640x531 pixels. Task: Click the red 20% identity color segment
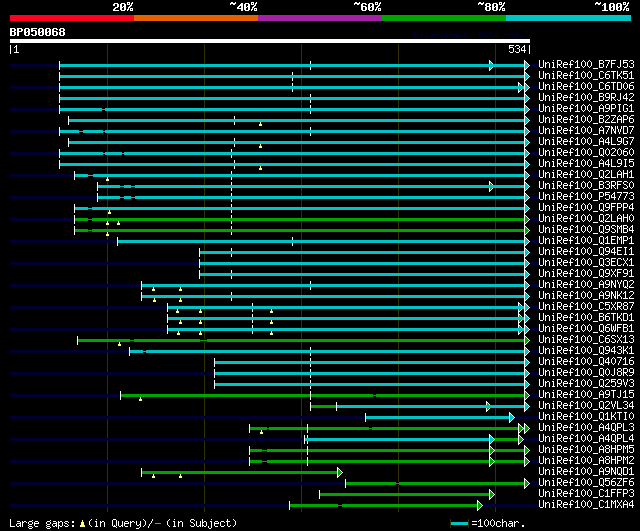(72, 18)
